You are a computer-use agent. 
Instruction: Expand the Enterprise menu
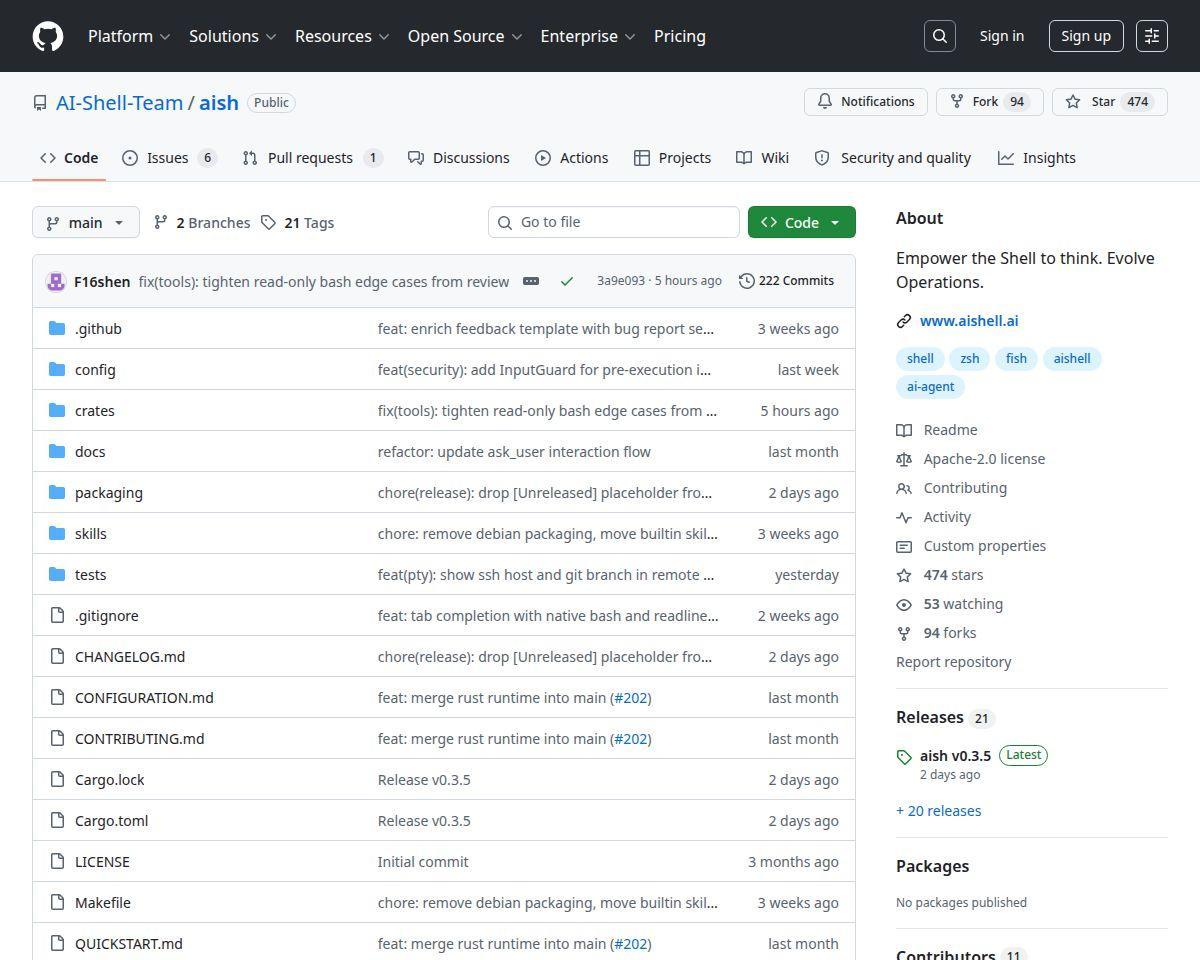(588, 36)
